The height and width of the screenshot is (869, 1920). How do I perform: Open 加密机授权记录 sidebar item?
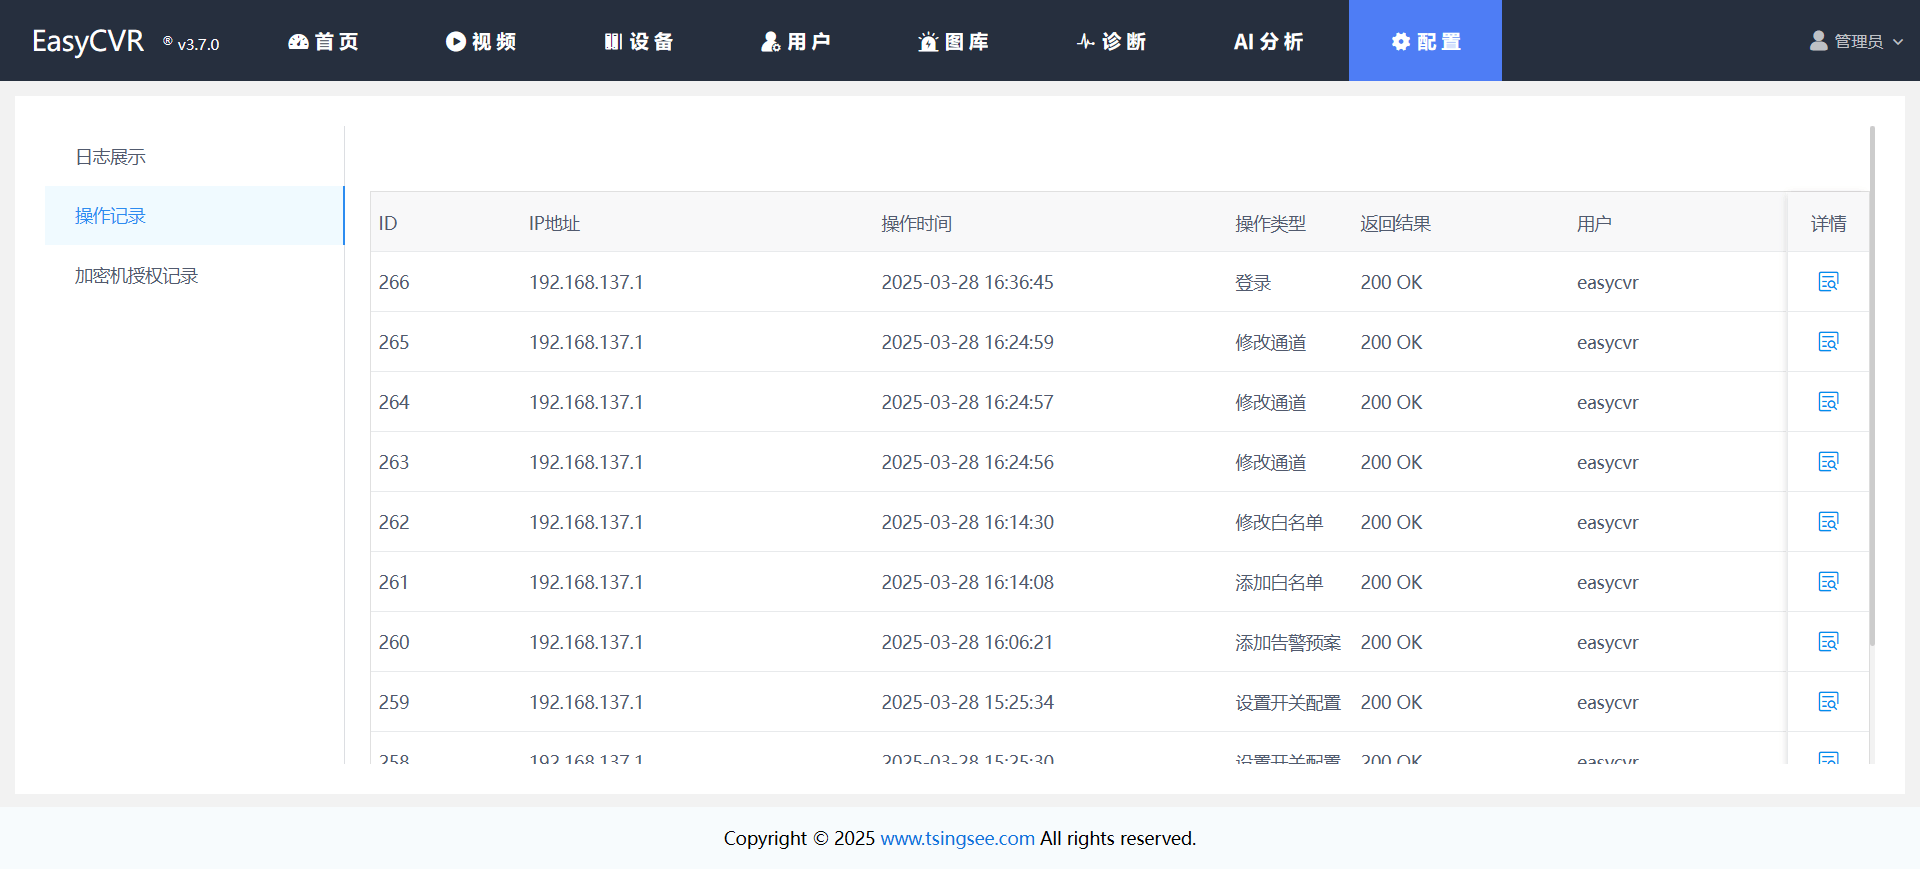tap(137, 276)
